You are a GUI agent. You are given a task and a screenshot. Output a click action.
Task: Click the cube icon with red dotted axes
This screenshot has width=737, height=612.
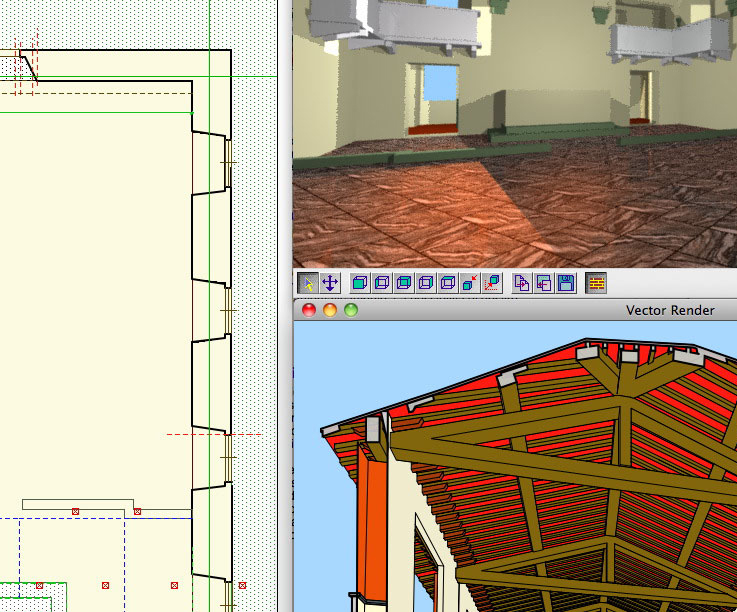(492, 283)
